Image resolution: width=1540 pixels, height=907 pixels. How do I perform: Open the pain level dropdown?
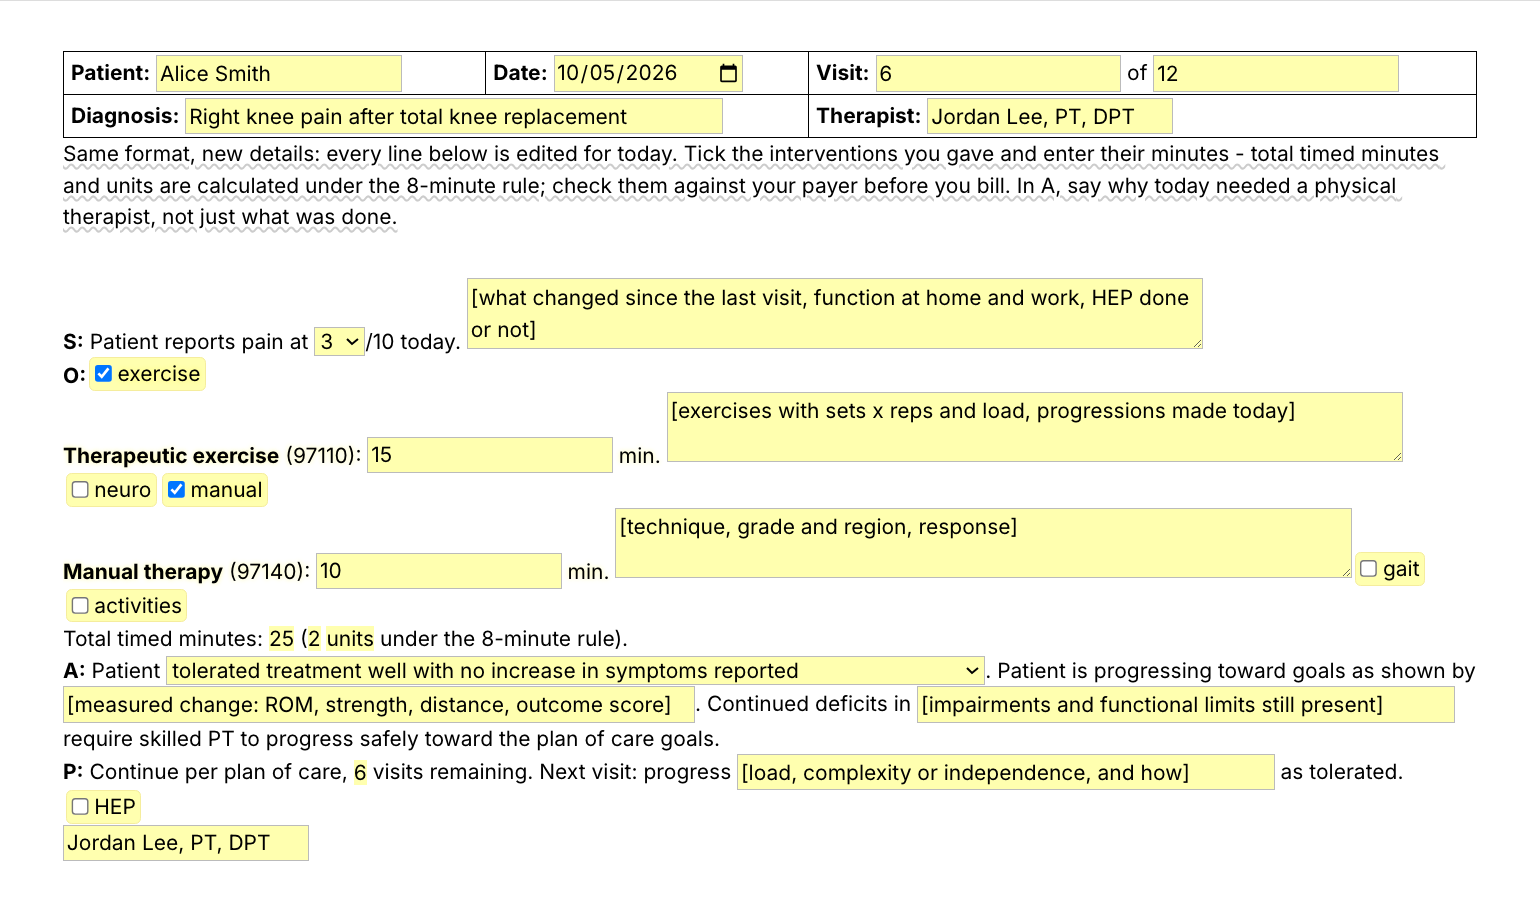click(339, 342)
